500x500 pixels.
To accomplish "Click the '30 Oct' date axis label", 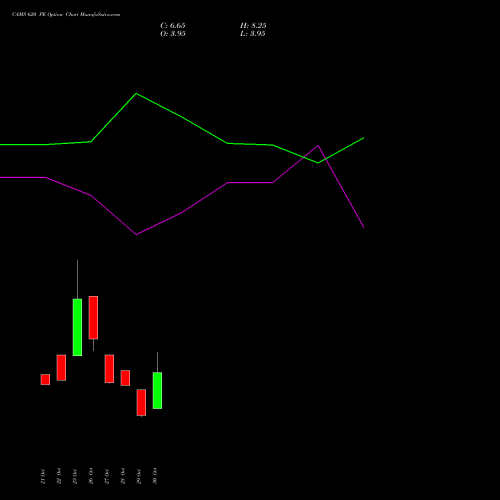I will pos(155,476).
